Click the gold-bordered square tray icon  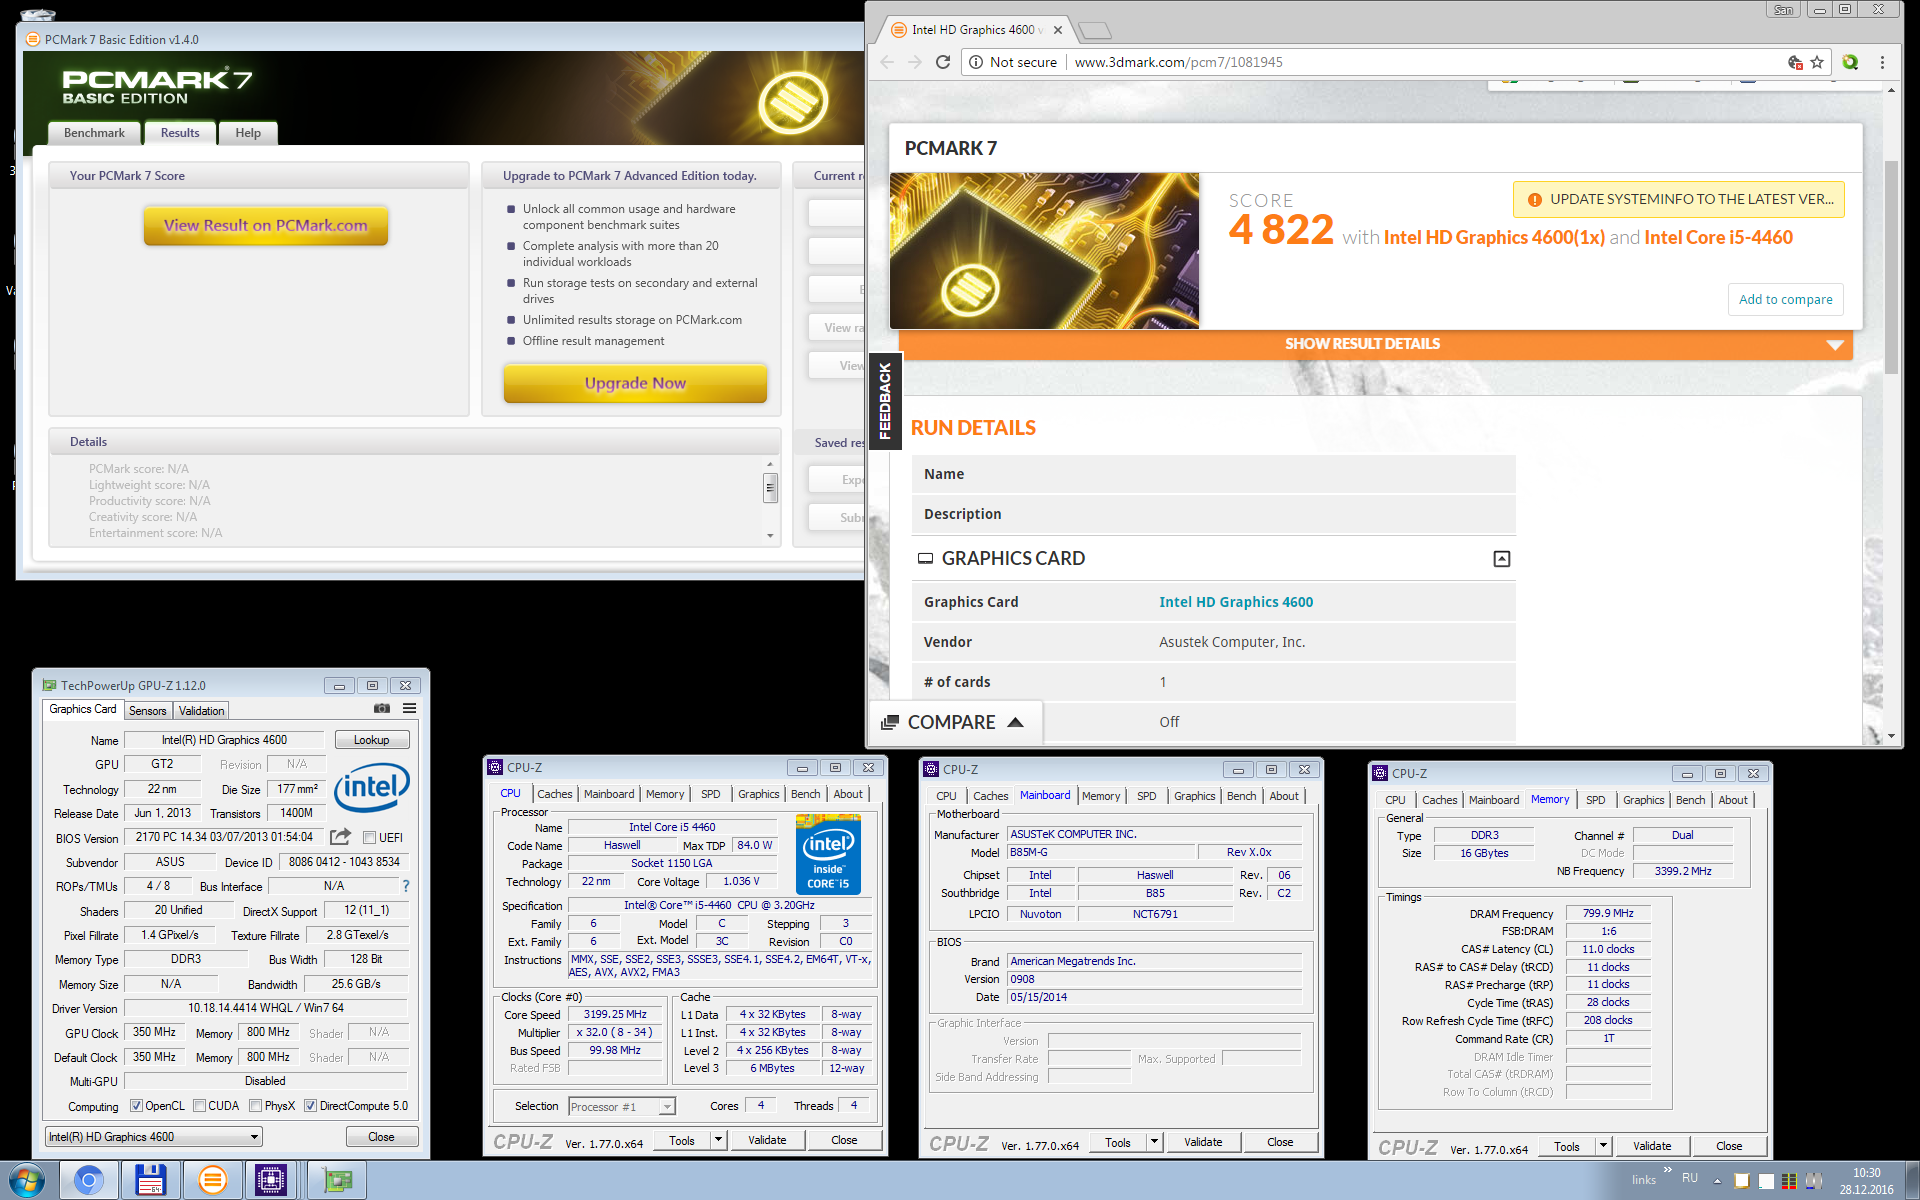tap(1742, 1181)
